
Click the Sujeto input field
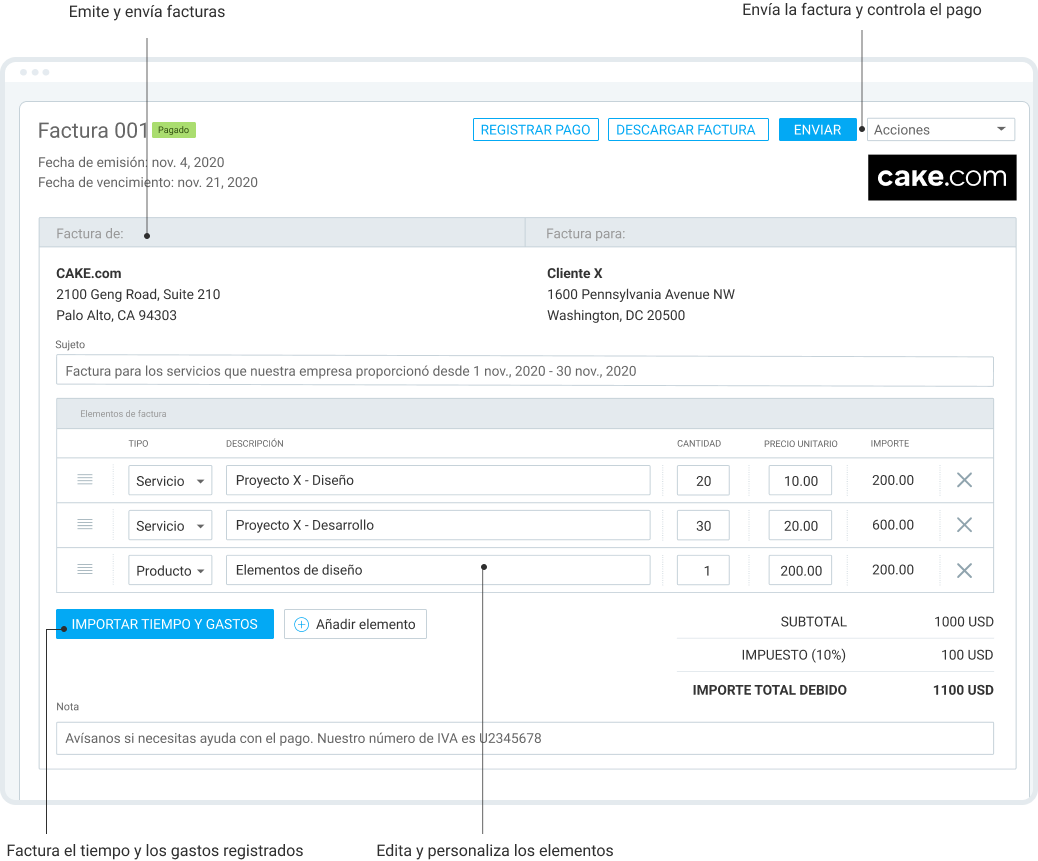pyautogui.click(x=524, y=371)
